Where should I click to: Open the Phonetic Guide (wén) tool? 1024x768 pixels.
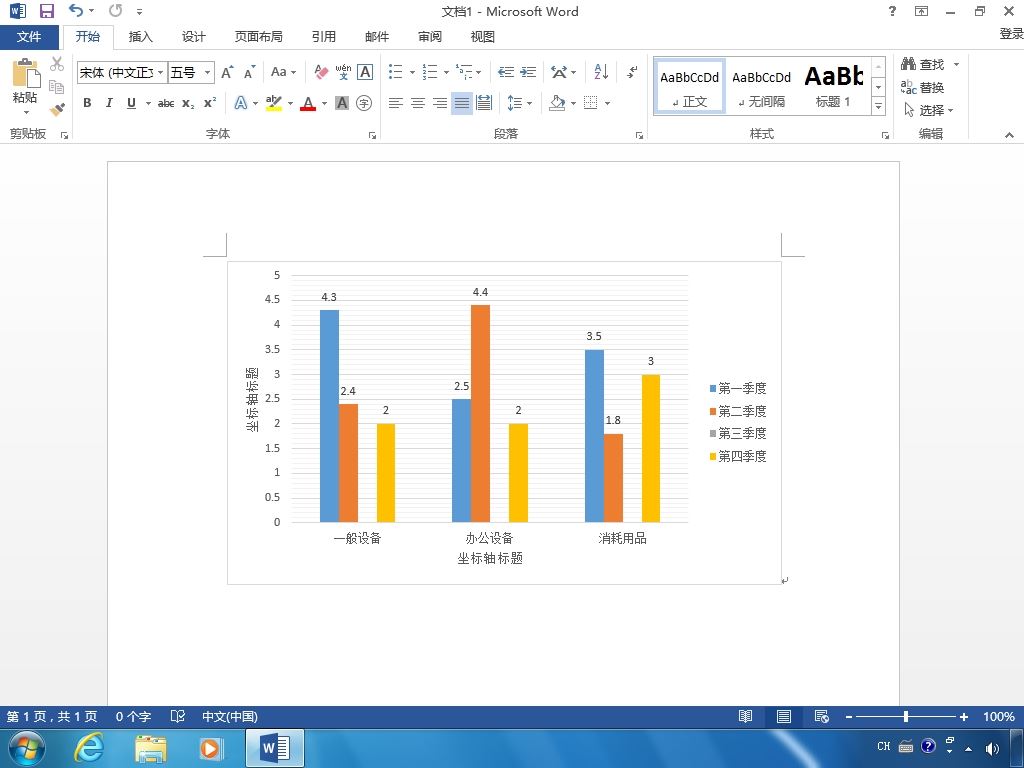343,72
